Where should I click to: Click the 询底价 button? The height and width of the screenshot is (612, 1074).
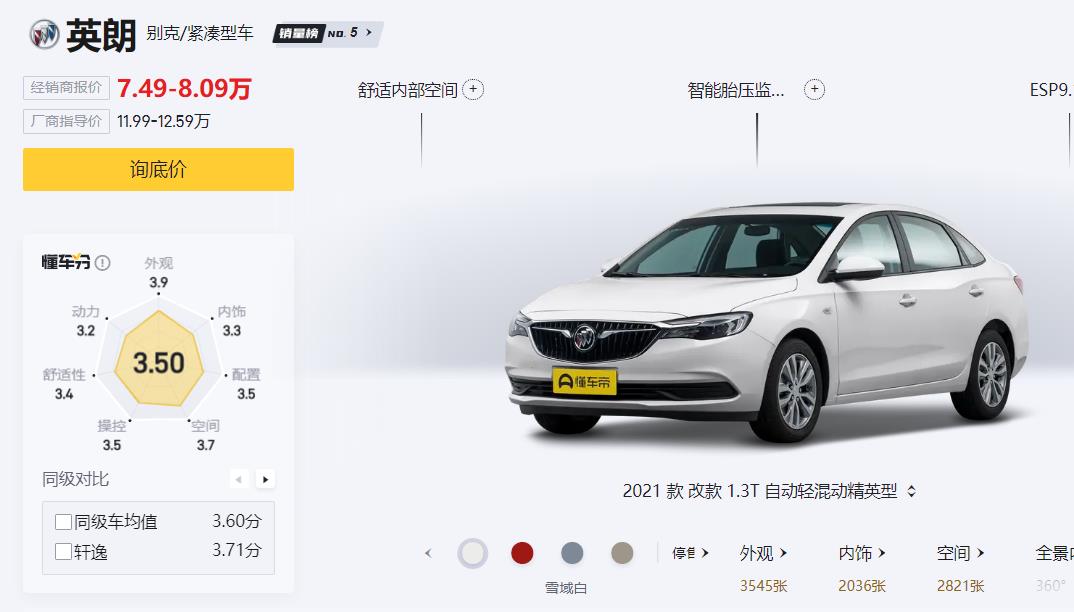158,169
